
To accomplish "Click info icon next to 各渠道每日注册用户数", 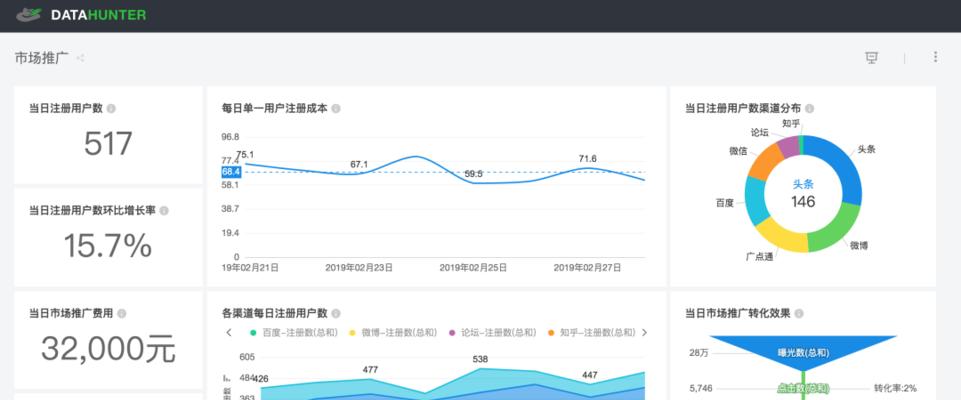I will 336,314.
